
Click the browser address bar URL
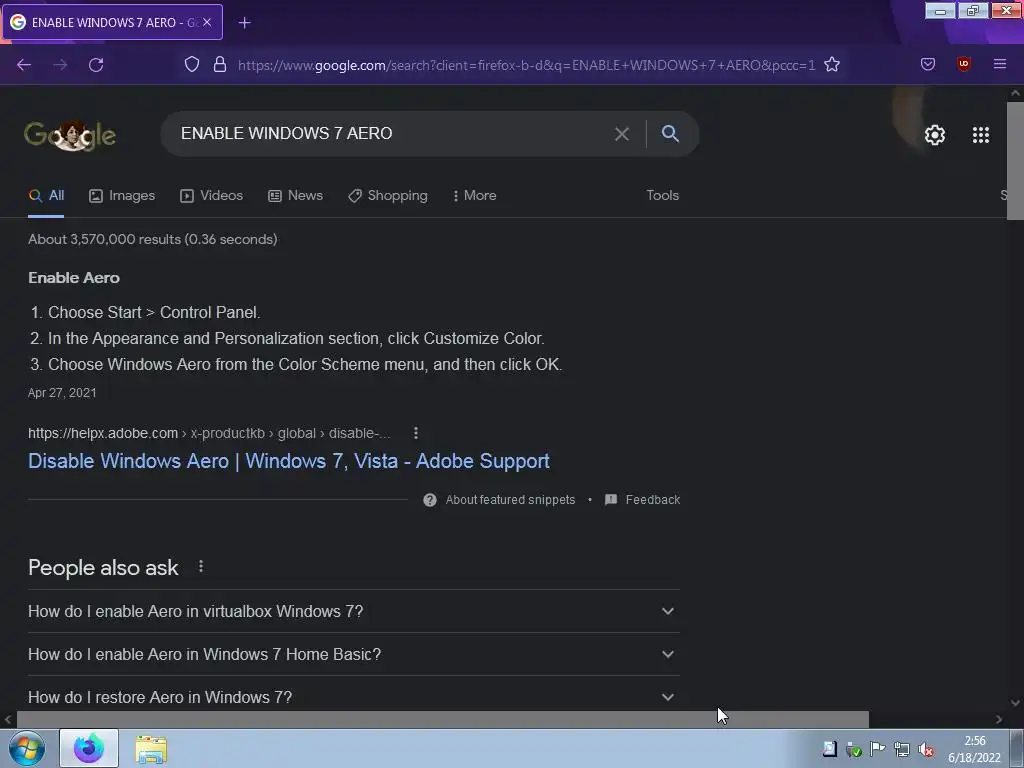coord(526,65)
